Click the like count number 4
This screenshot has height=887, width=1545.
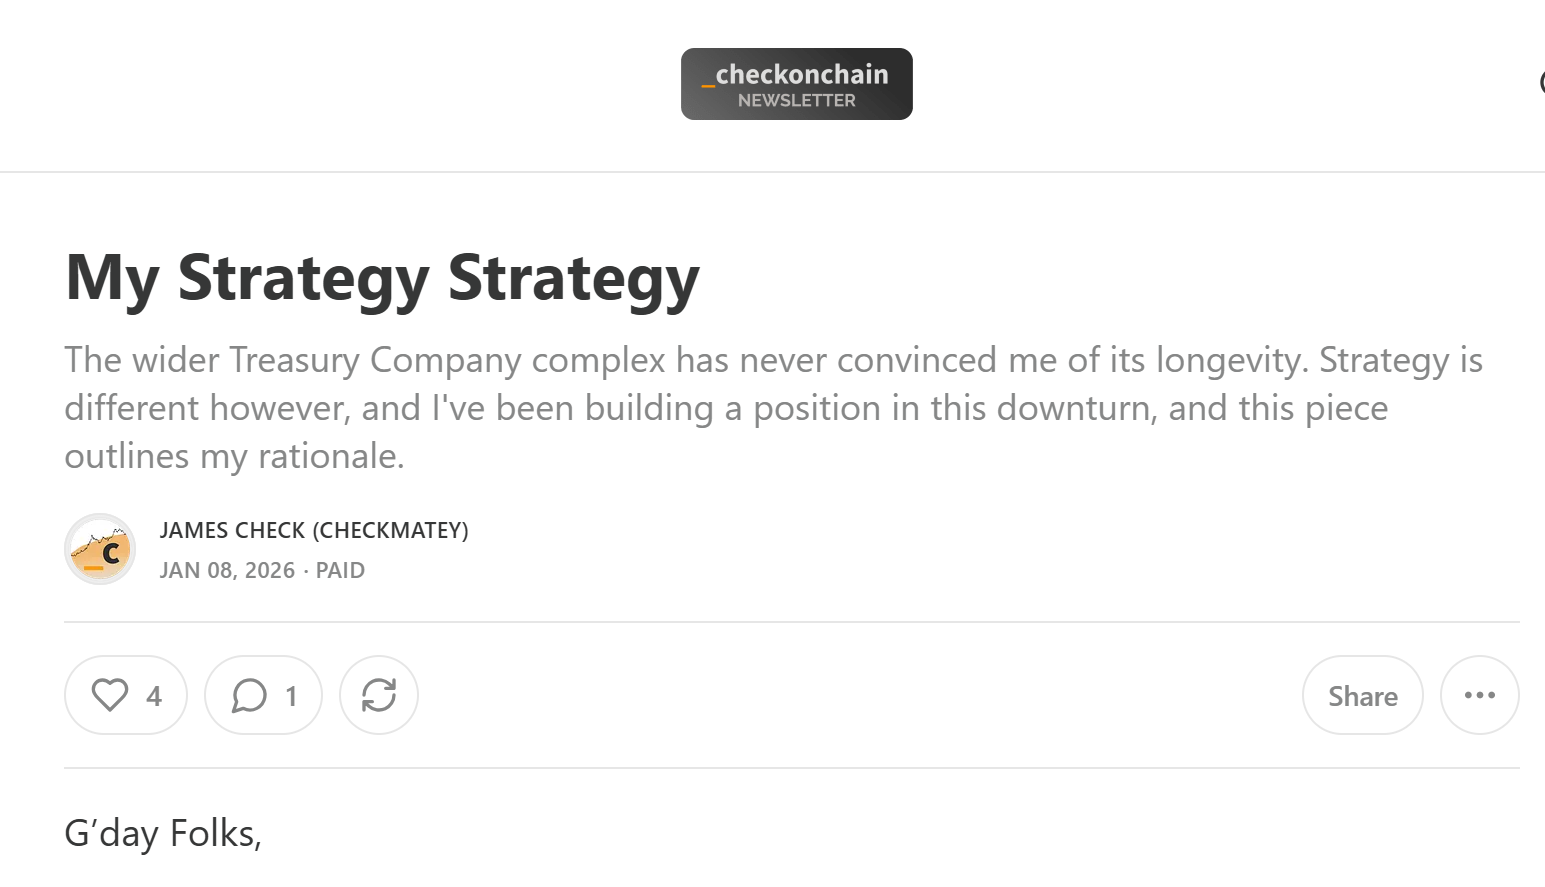[x=153, y=696]
